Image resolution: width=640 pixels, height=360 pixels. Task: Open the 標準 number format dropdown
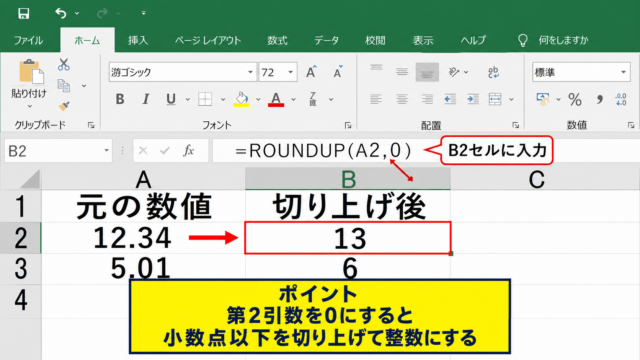click(x=623, y=72)
